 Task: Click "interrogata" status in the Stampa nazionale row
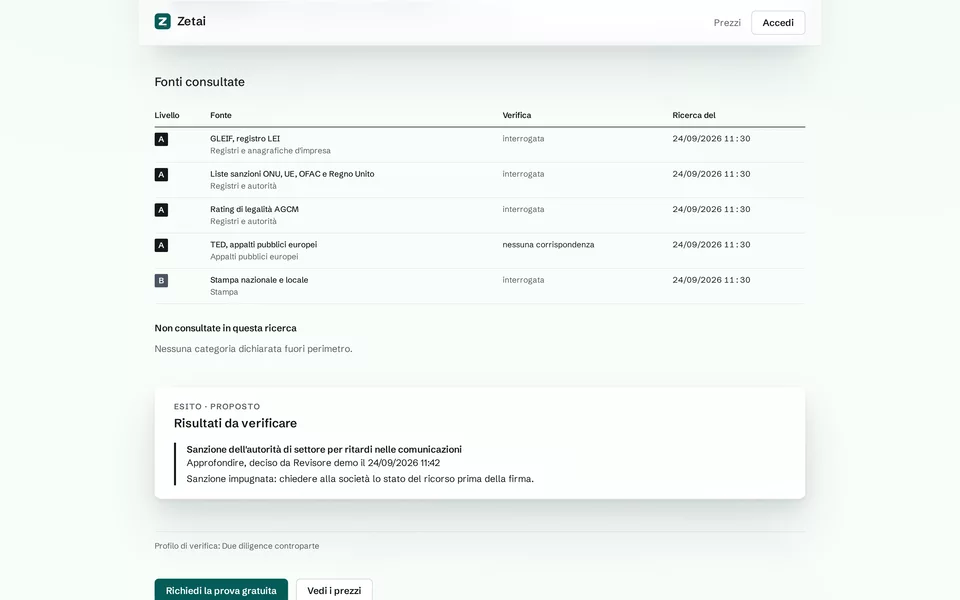523,280
